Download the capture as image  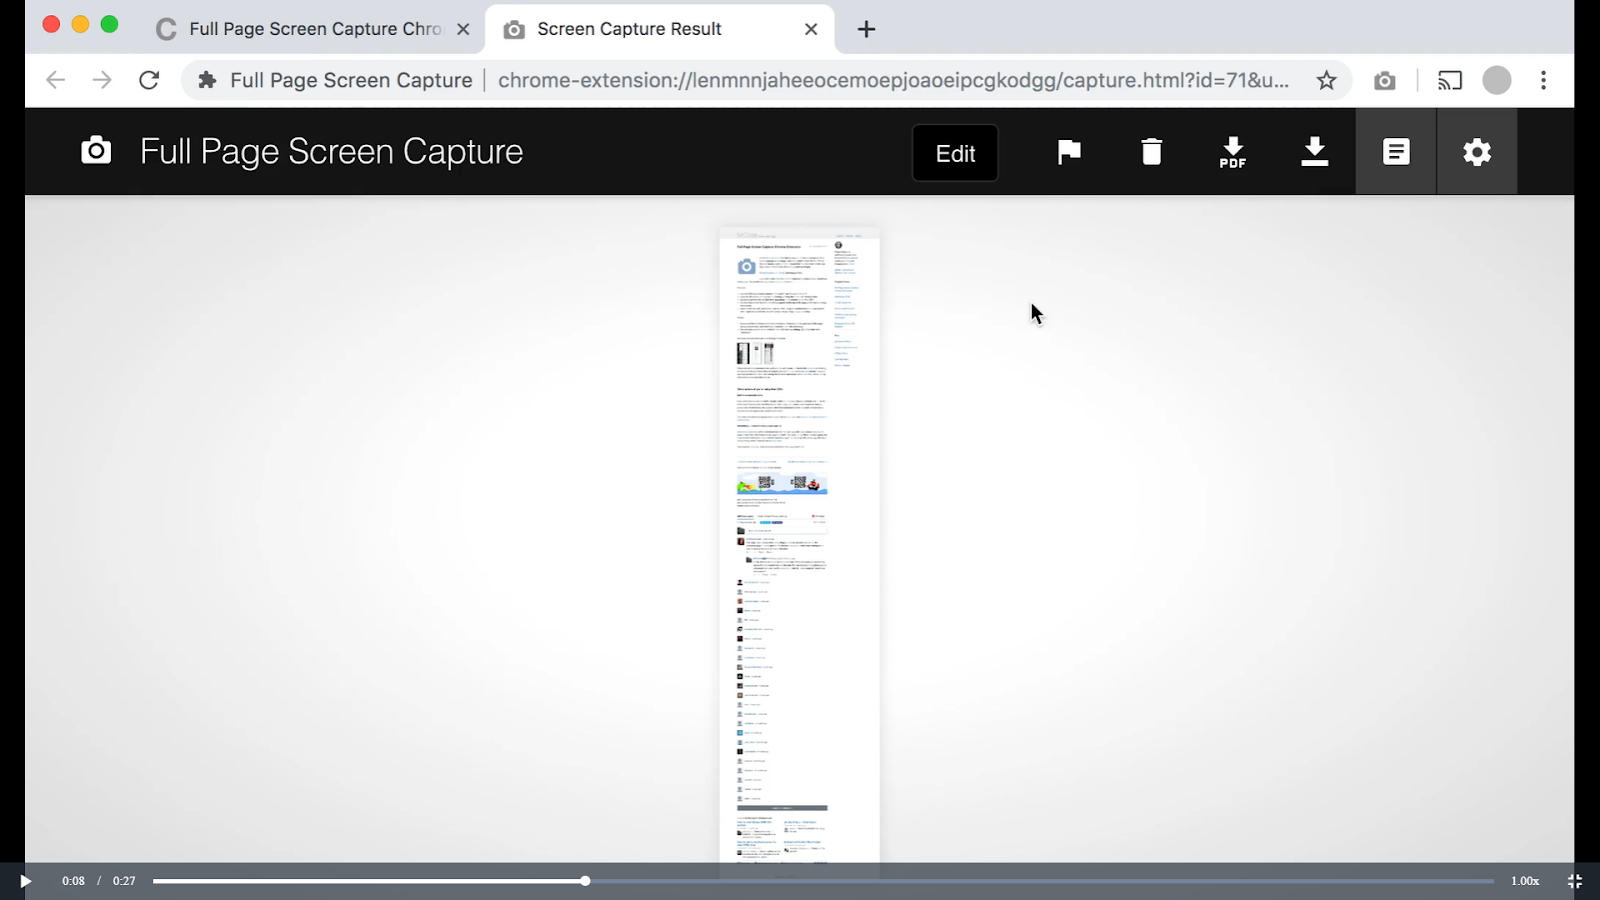pyautogui.click(x=1315, y=151)
